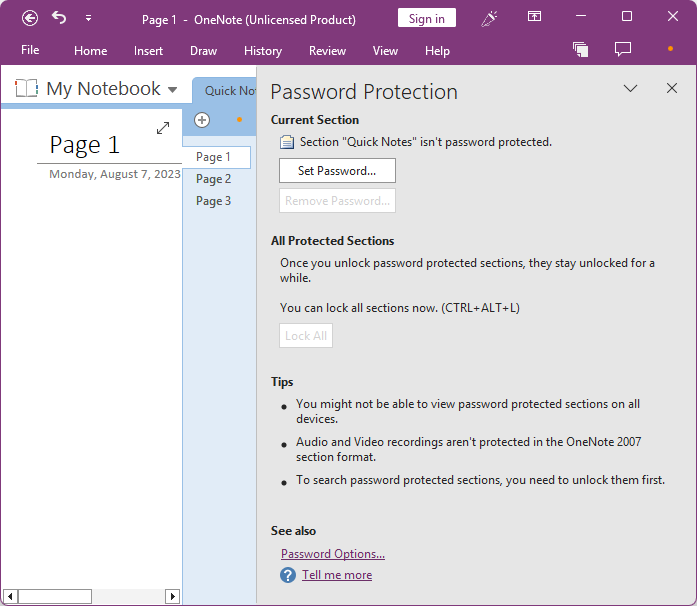Expand the My Notebook dropdown
Screen dimensions: 697x606
[173, 90]
